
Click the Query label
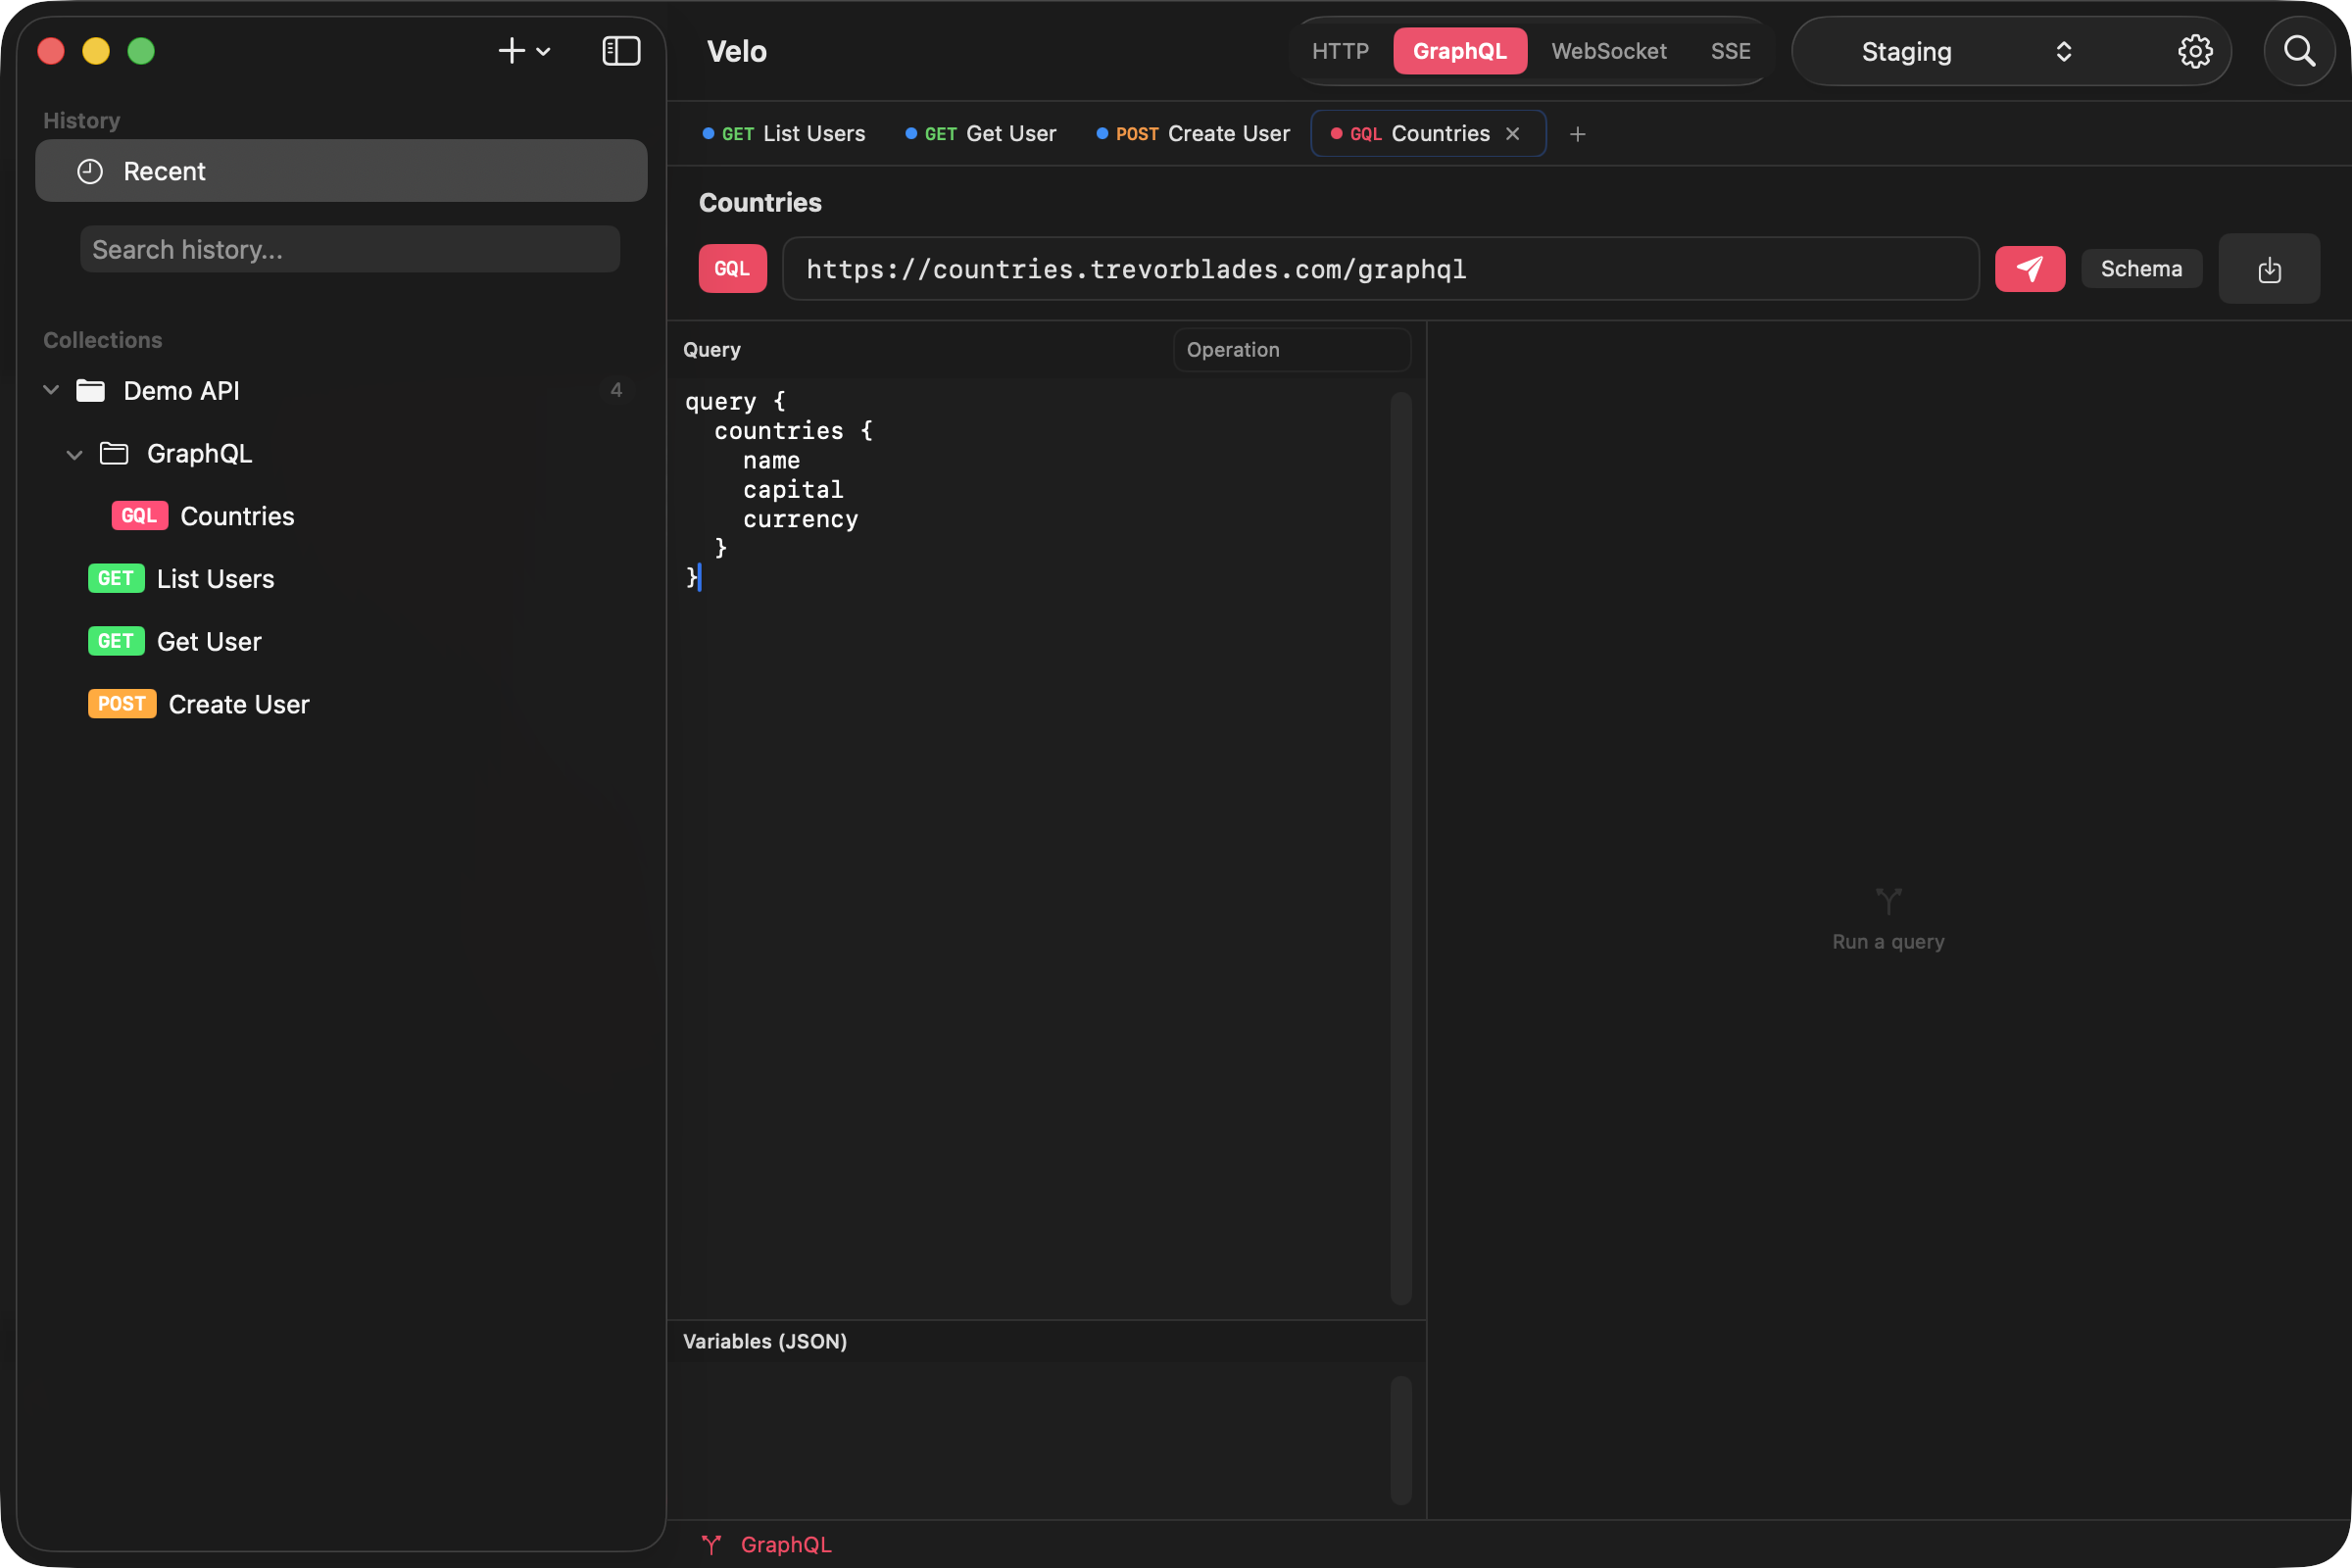point(712,350)
